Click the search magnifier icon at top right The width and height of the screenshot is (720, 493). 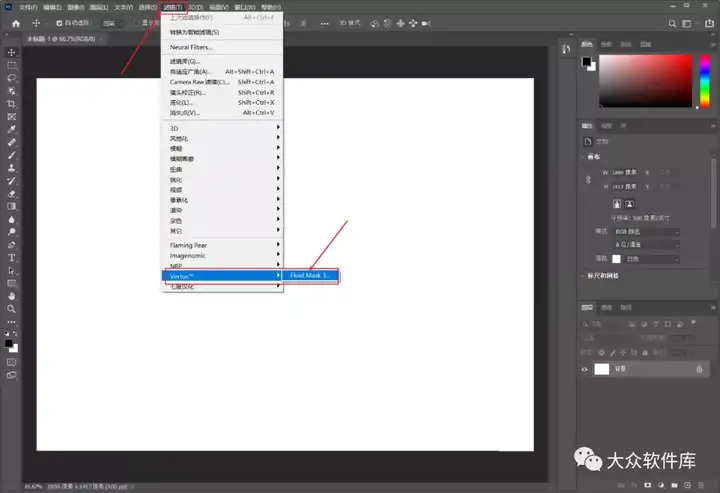672,23
